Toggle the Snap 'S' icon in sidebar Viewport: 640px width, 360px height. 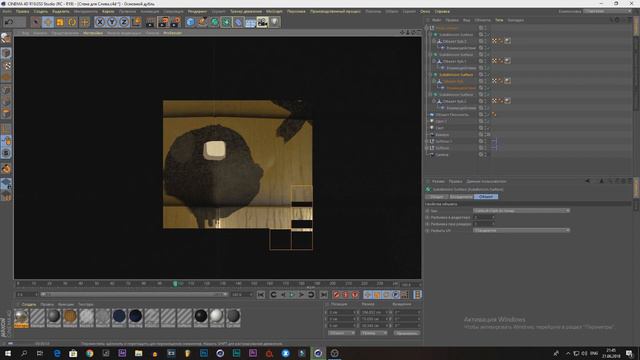(6, 153)
